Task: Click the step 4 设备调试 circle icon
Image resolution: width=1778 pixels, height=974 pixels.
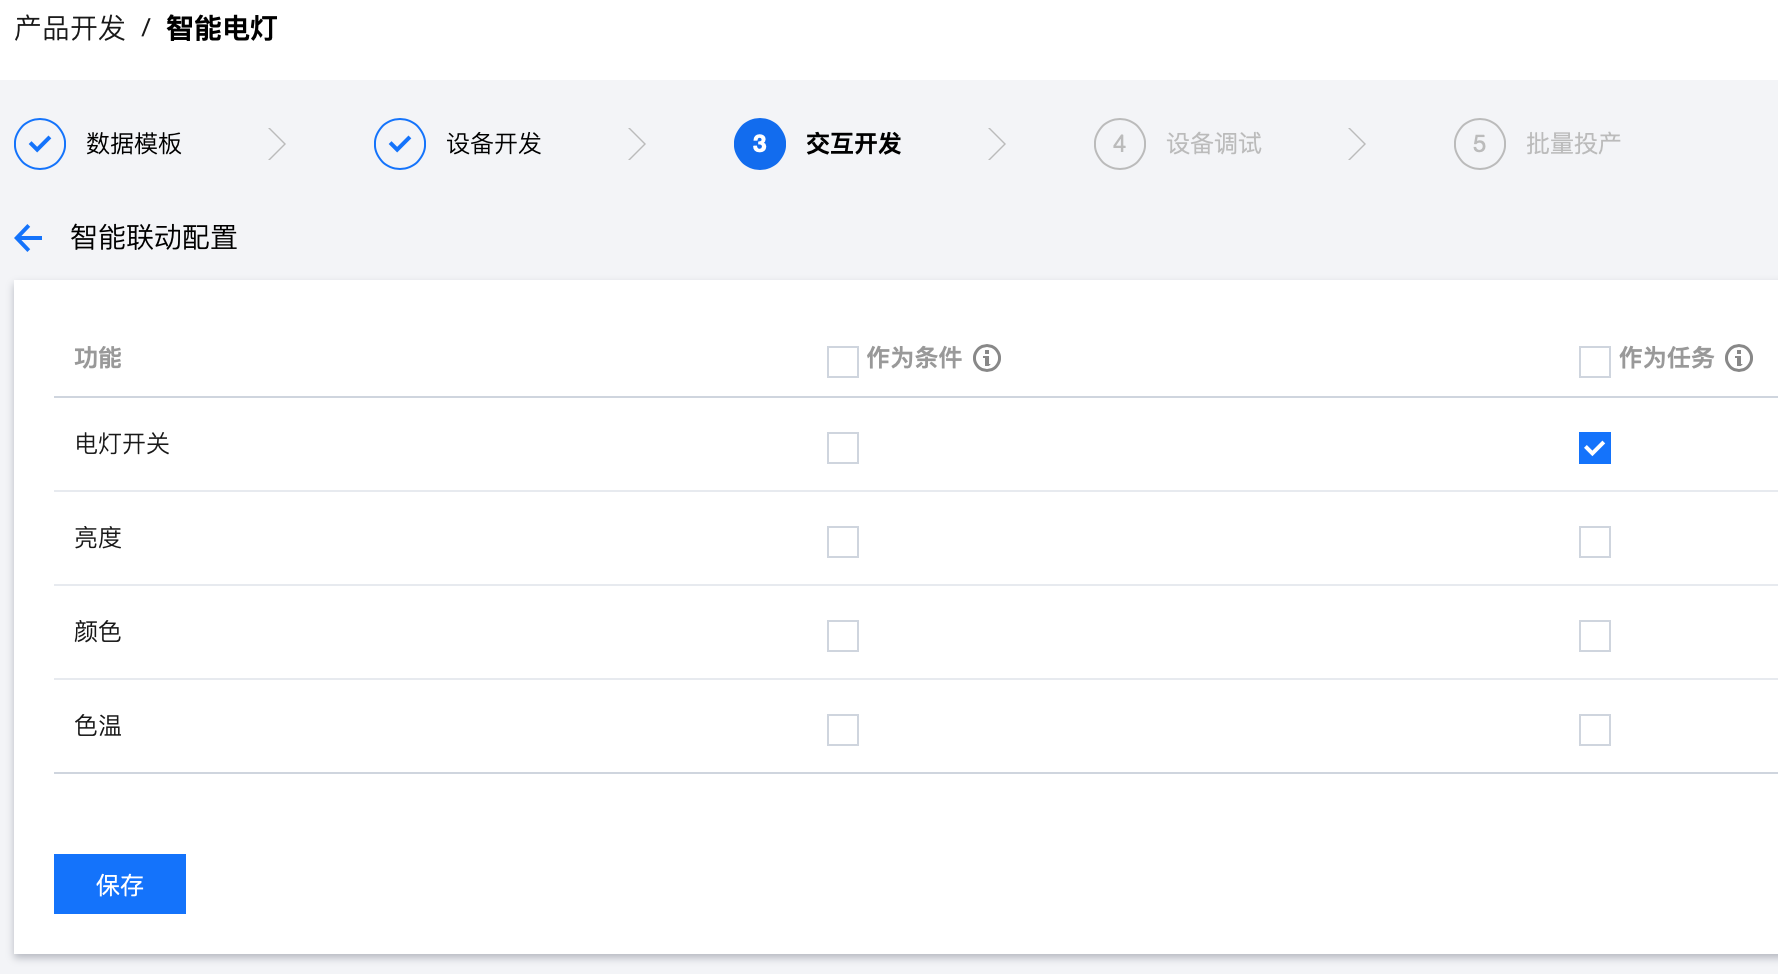Action: click(x=1120, y=144)
